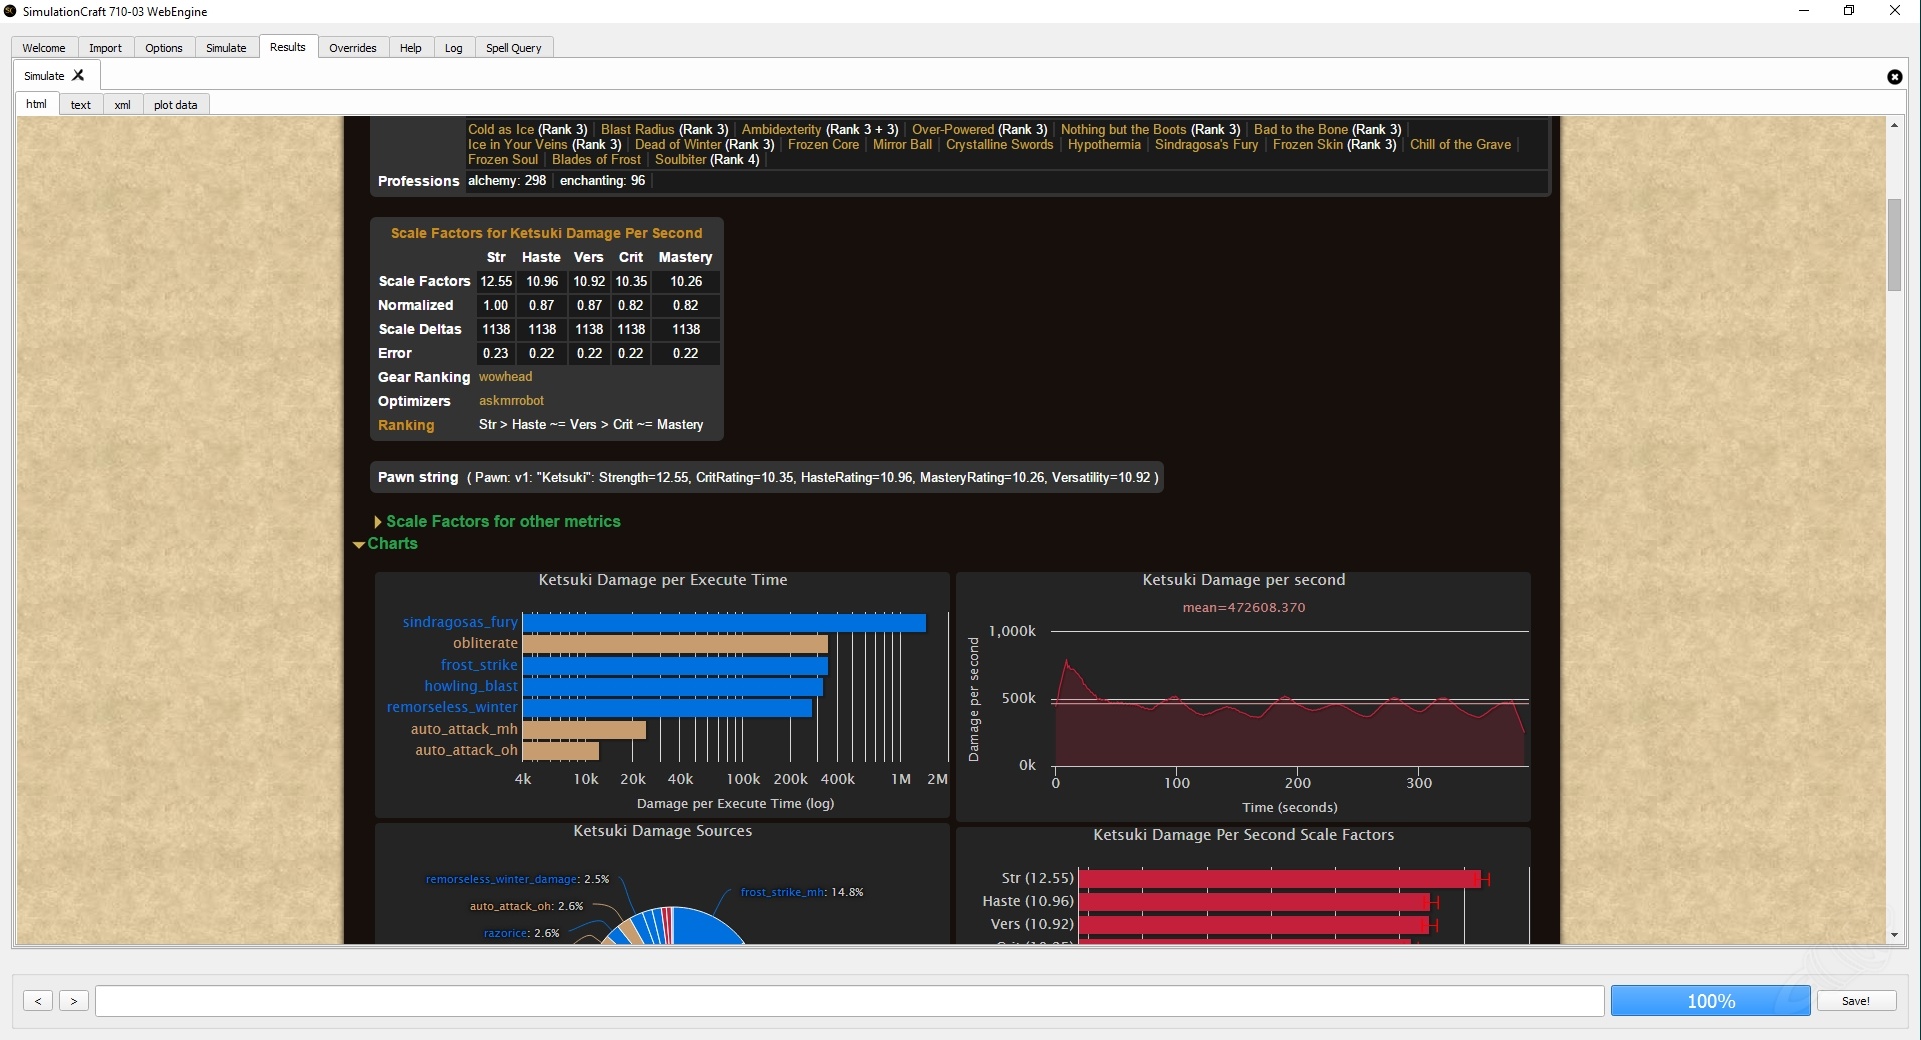
Task: Open the wowhead gear ranking link
Action: click(x=505, y=377)
